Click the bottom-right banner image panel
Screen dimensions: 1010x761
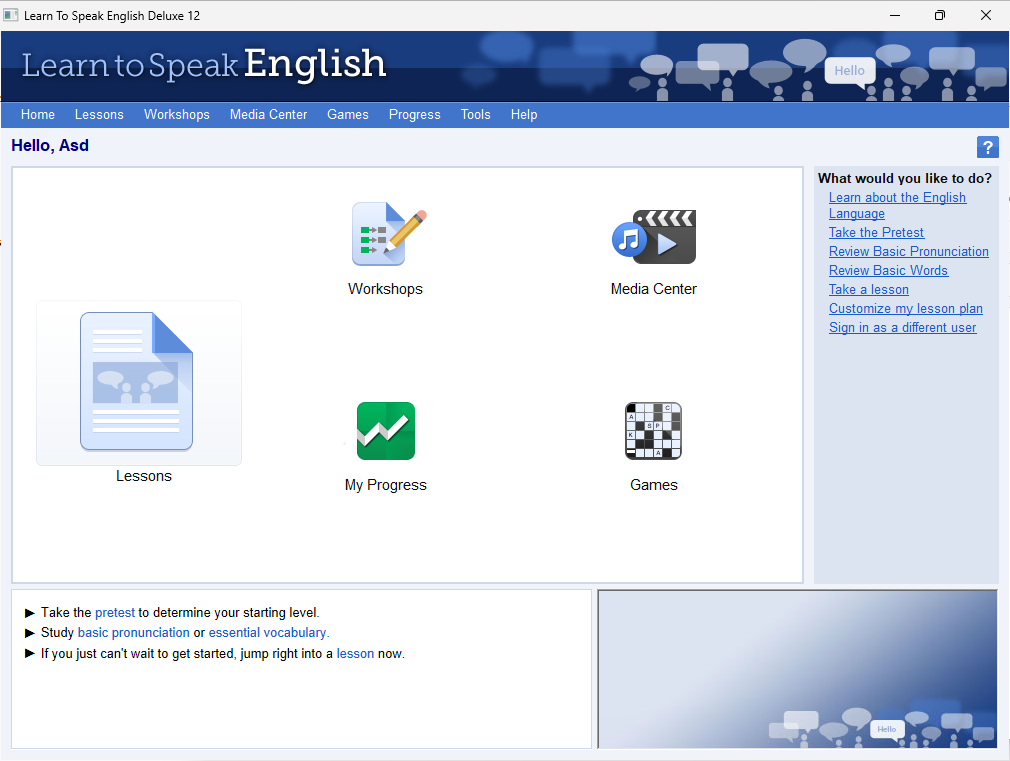point(797,669)
